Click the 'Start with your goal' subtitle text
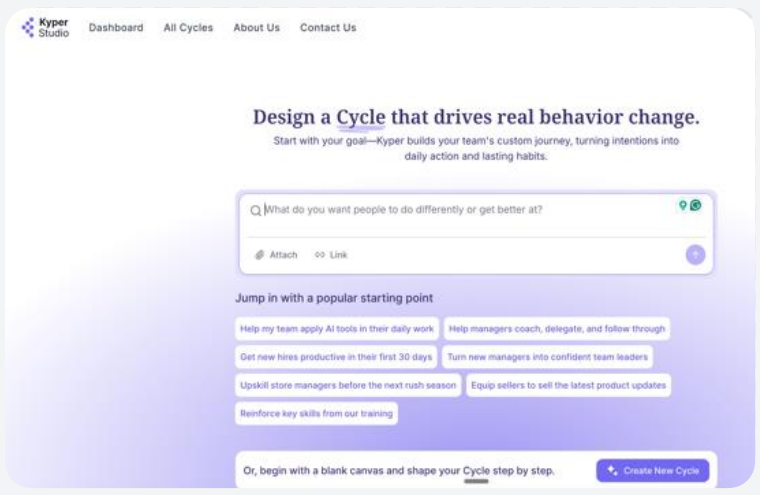This screenshot has width=760, height=495. coord(476,148)
